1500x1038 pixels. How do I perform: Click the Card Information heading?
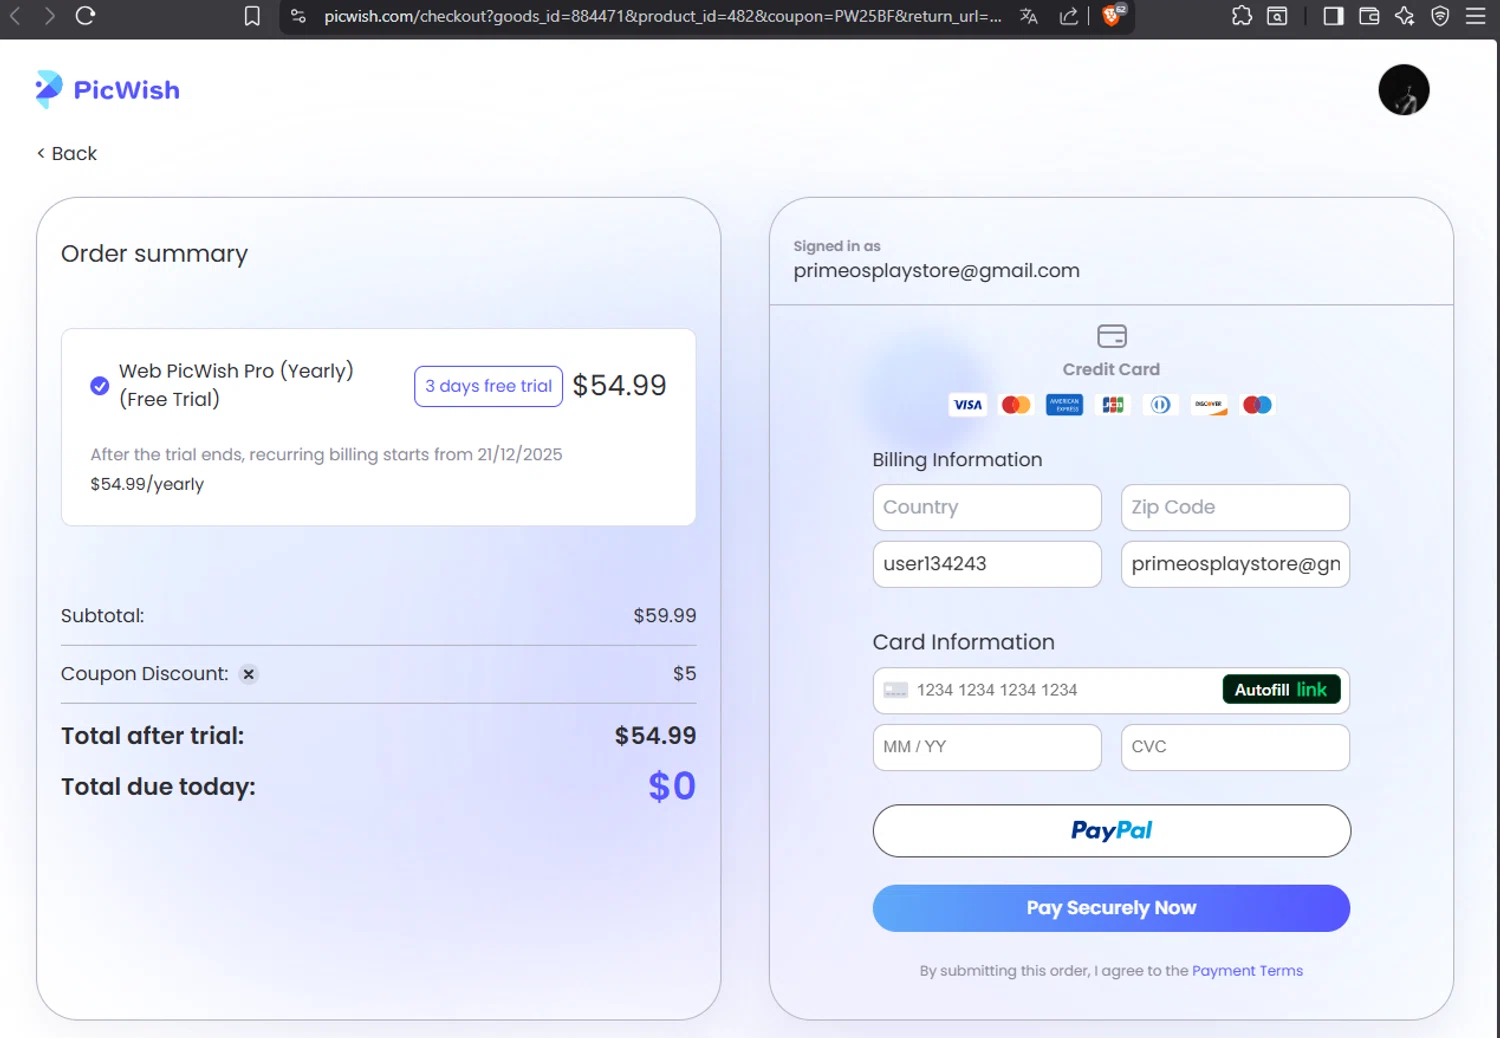pos(963,642)
